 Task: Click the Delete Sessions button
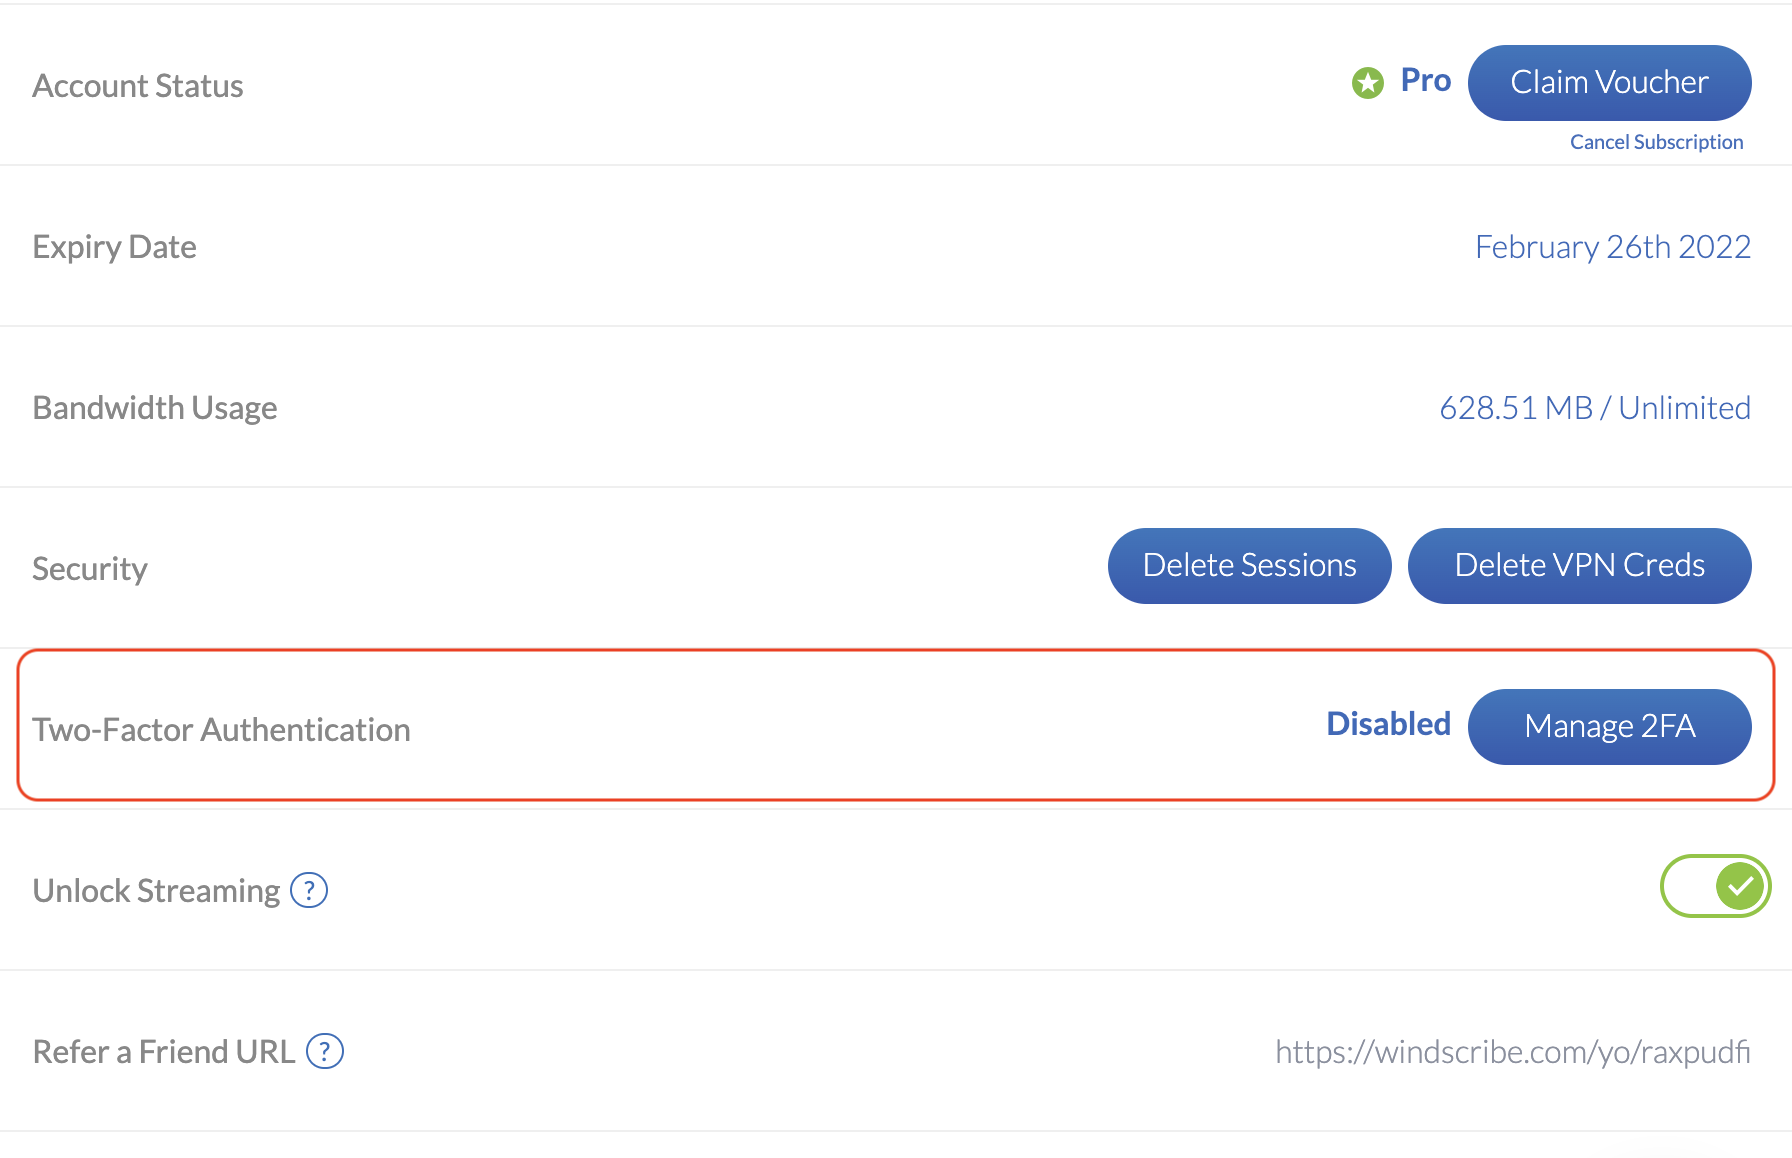coord(1250,566)
